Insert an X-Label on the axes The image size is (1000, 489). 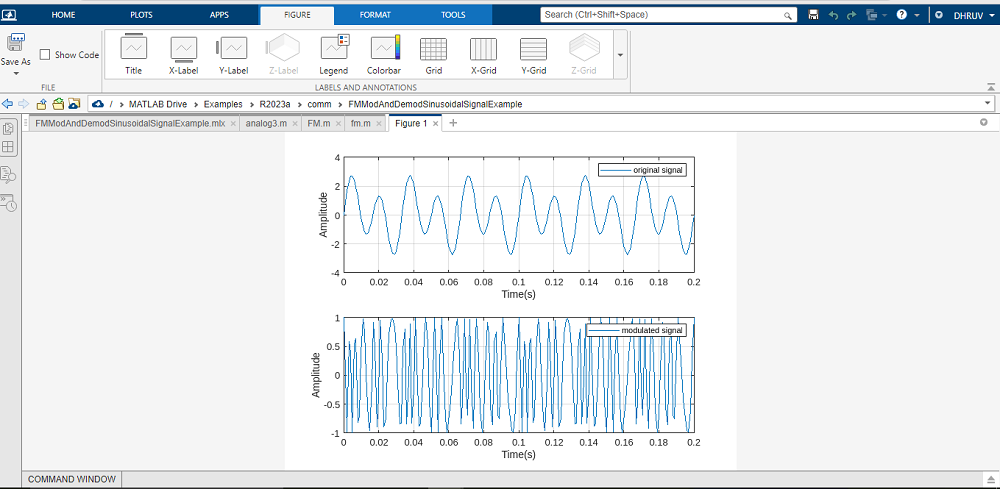tap(183, 55)
